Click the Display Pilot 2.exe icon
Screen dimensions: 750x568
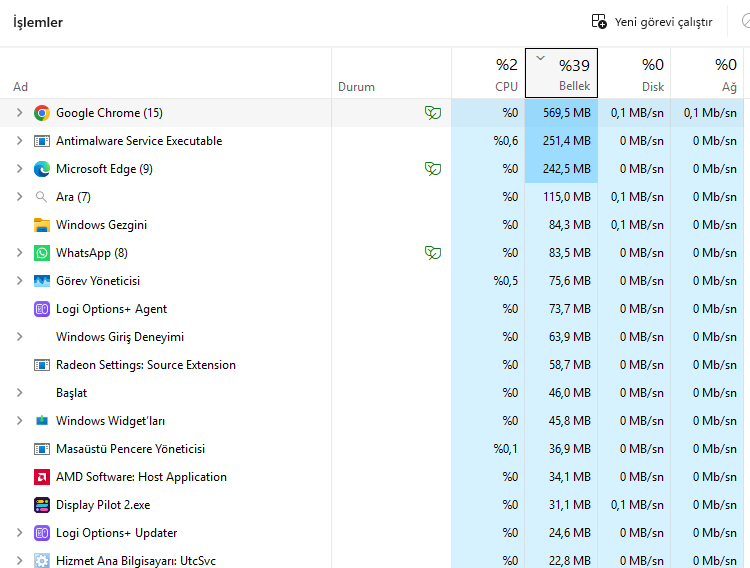pyautogui.click(x=42, y=505)
